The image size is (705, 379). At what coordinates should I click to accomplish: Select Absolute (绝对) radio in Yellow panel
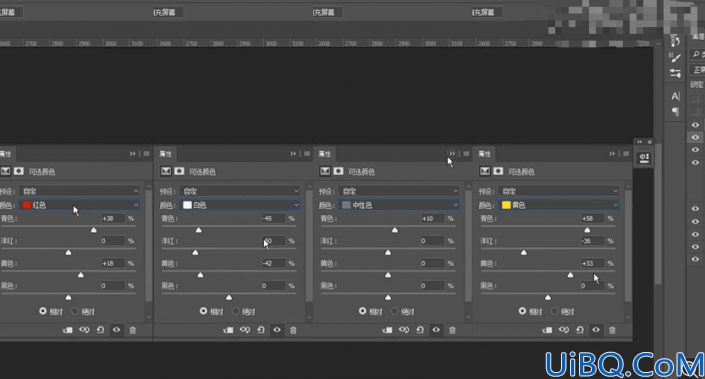(554, 311)
